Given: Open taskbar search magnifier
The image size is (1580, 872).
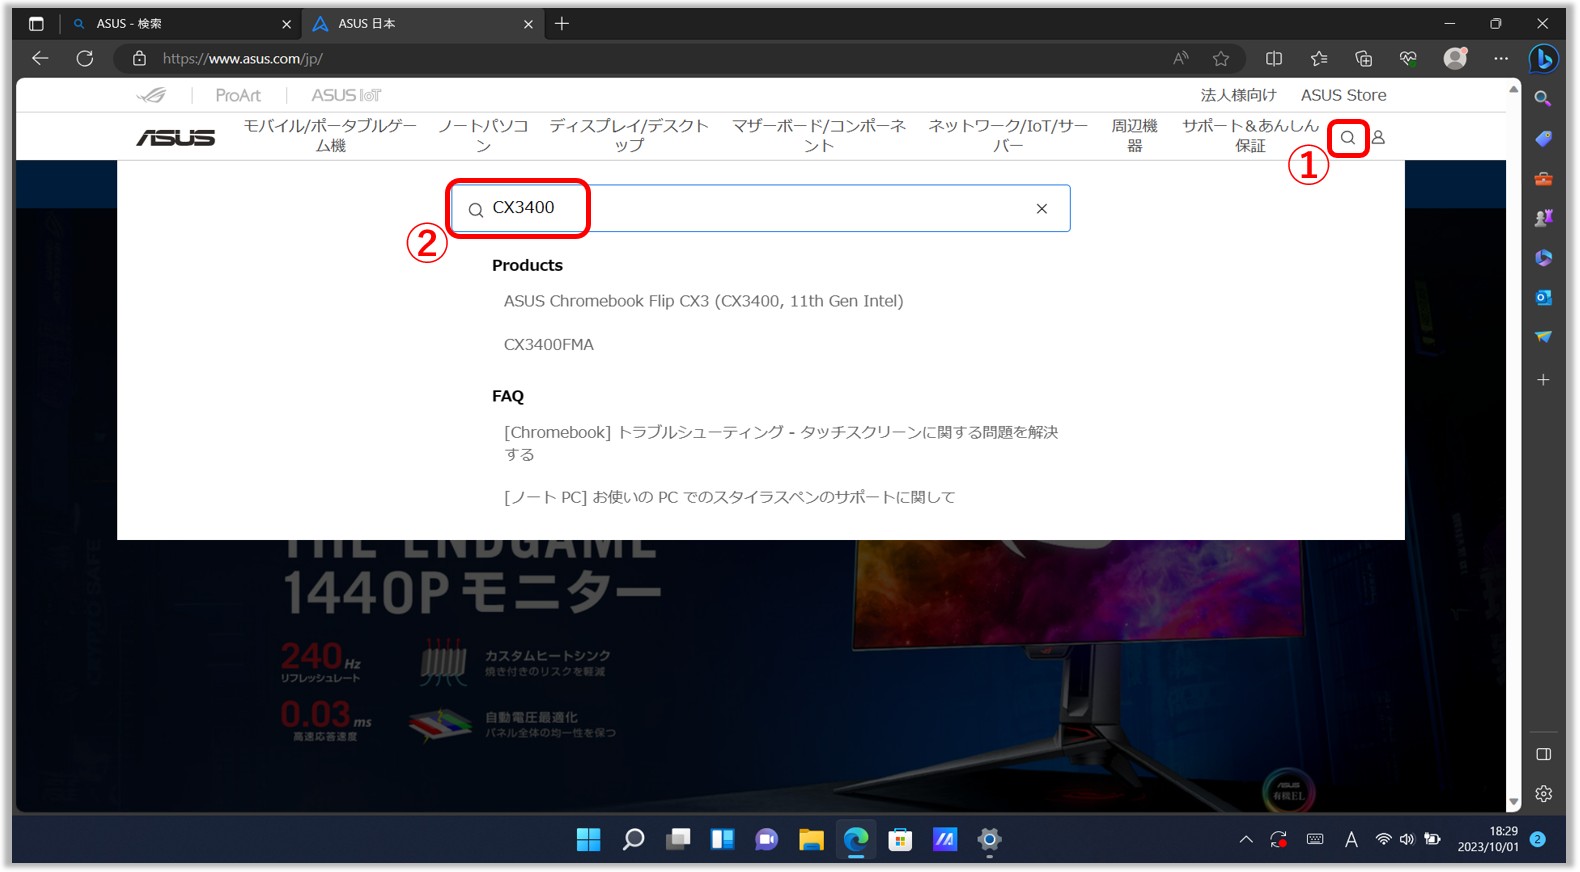Looking at the screenshot, I should click(x=633, y=839).
